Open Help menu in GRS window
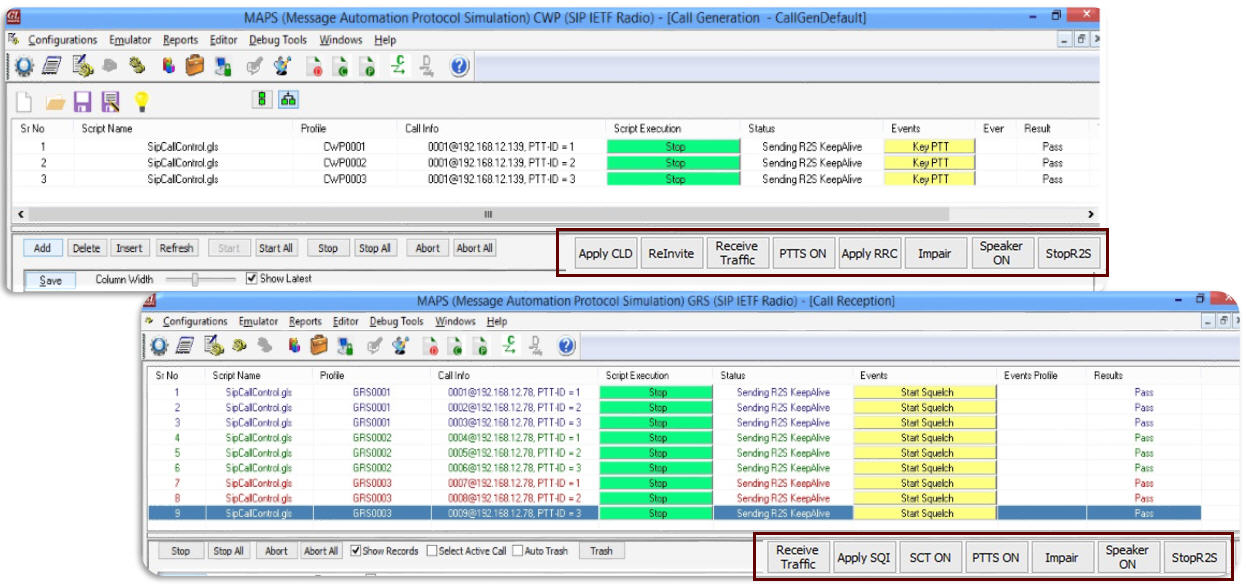 coord(497,322)
